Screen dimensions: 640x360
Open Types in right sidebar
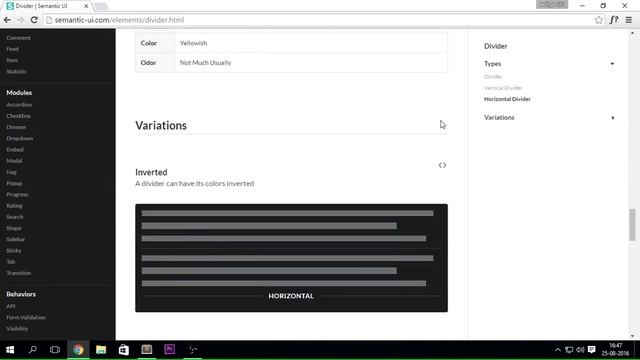coord(492,64)
